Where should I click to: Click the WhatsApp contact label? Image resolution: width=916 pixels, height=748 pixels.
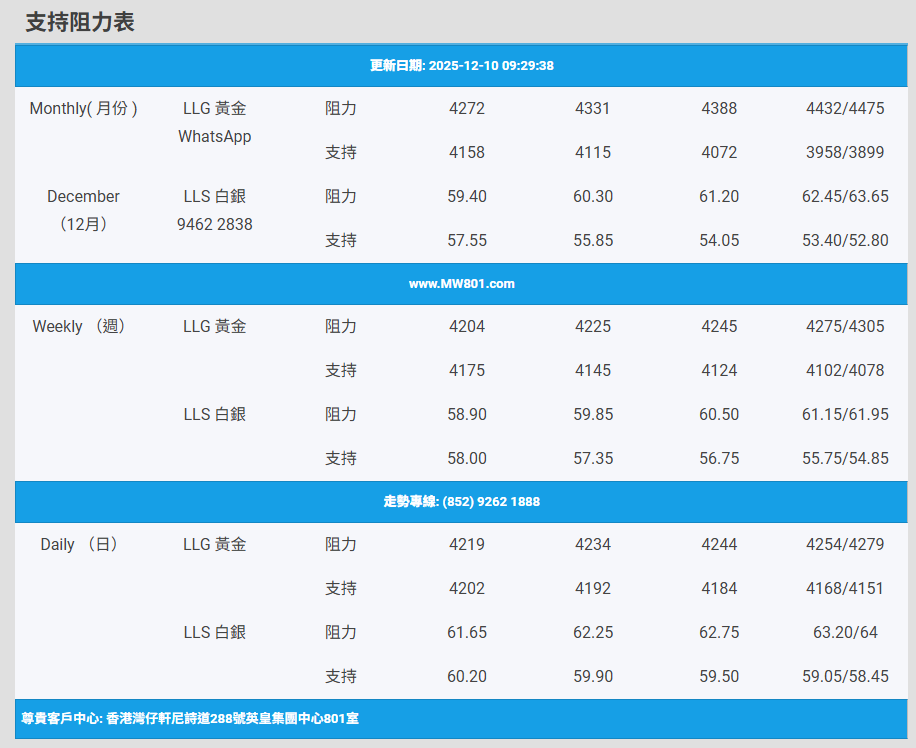click(x=214, y=136)
